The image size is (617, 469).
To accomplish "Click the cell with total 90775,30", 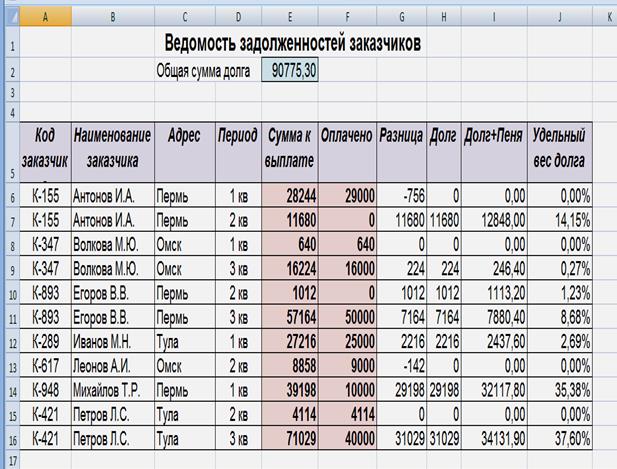I will 290,70.
